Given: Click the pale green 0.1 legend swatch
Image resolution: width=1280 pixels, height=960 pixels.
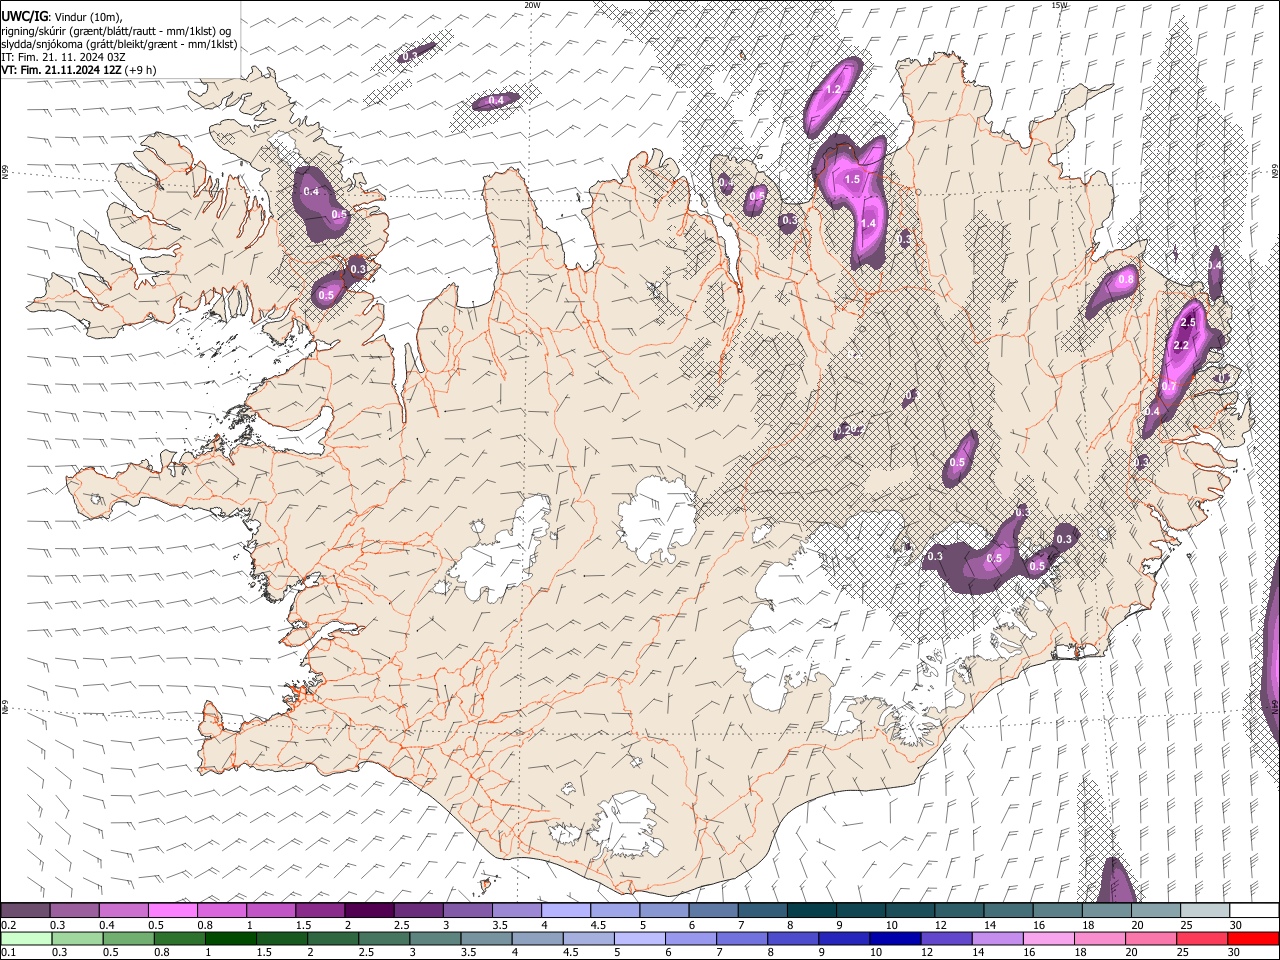Looking at the screenshot, I should 26,938.
